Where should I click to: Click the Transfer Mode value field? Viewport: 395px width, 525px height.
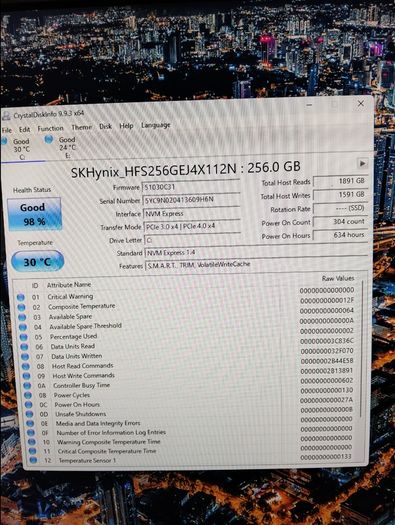(x=192, y=226)
